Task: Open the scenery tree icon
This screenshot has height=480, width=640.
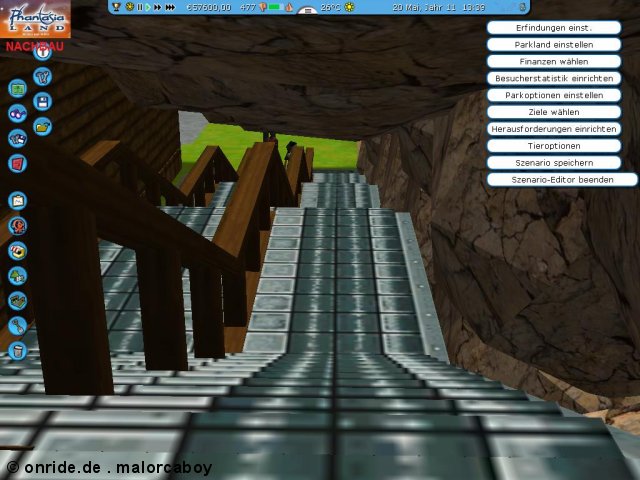Action: [x=18, y=276]
